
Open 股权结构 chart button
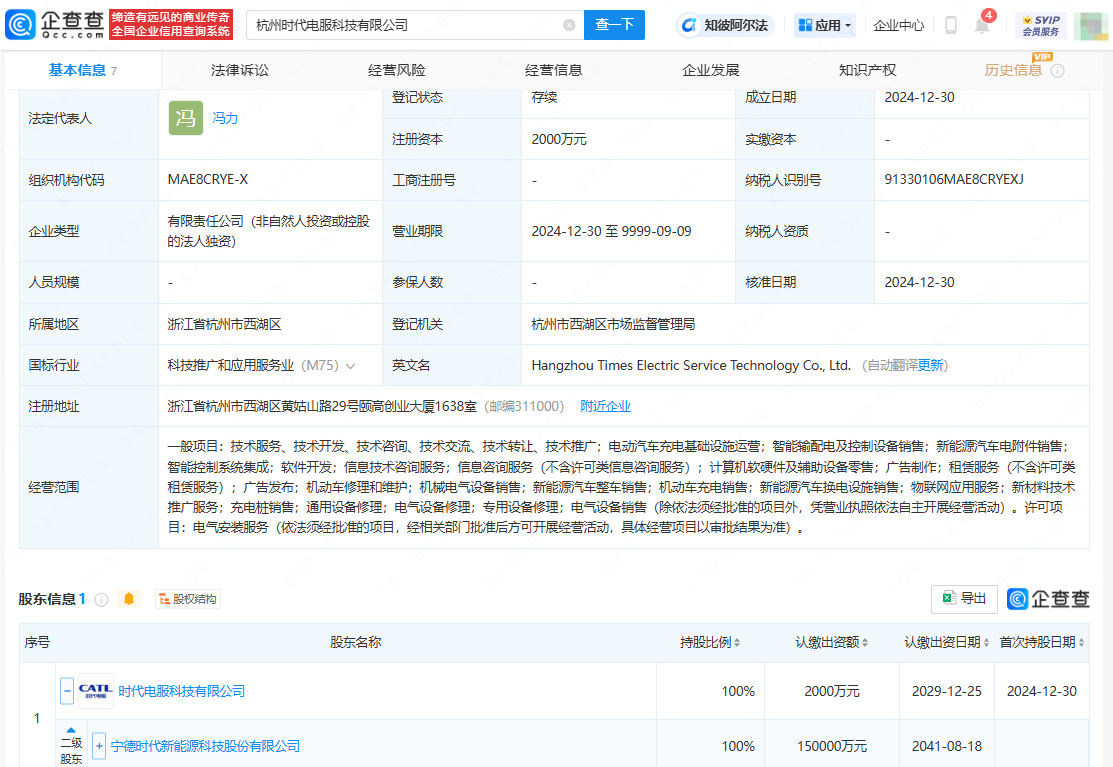click(188, 600)
